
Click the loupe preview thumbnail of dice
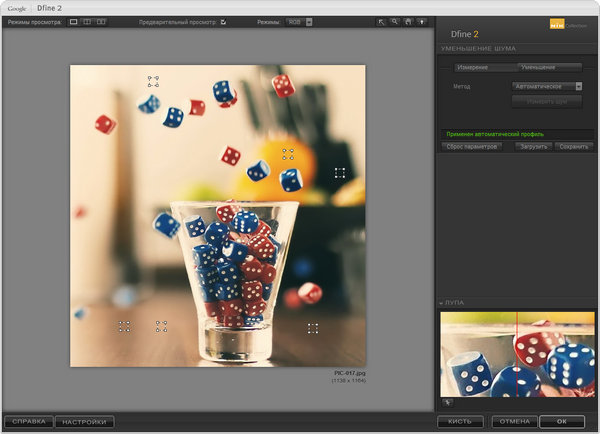(517, 354)
